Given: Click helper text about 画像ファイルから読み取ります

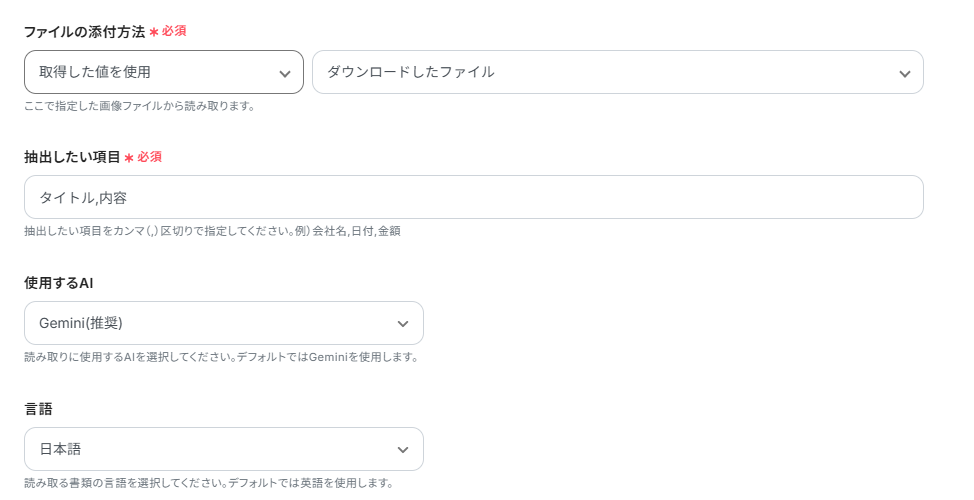Looking at the screenshot, I should (139, 105).
